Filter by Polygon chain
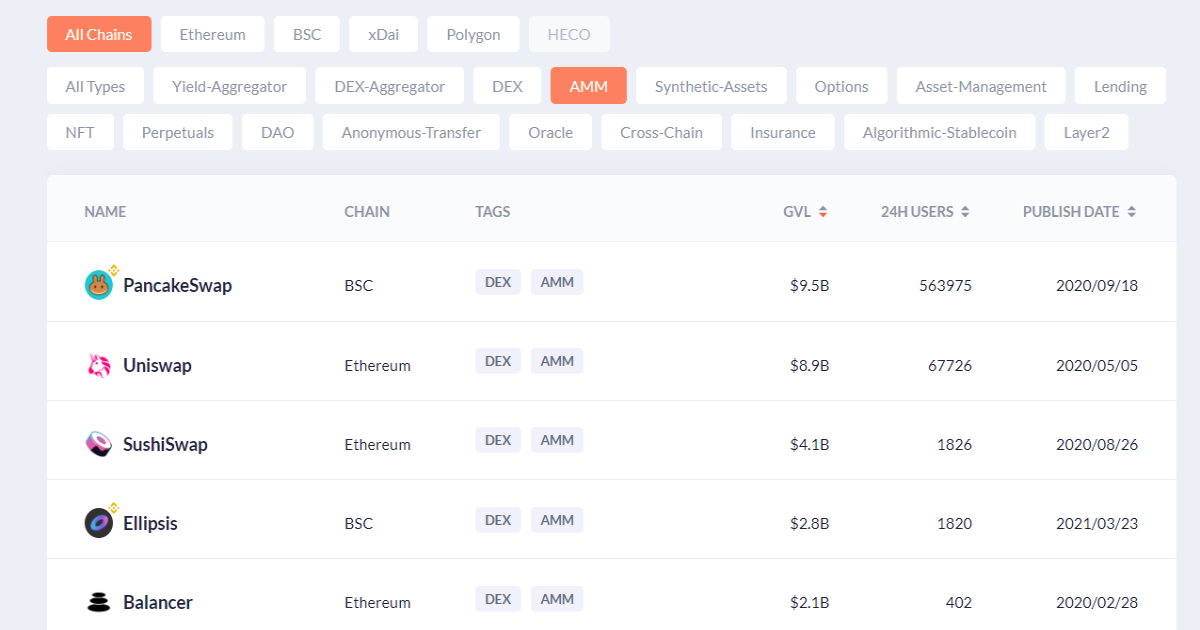Image resolution: width=1200 pixels, height=630 pixels. (473, 34)
